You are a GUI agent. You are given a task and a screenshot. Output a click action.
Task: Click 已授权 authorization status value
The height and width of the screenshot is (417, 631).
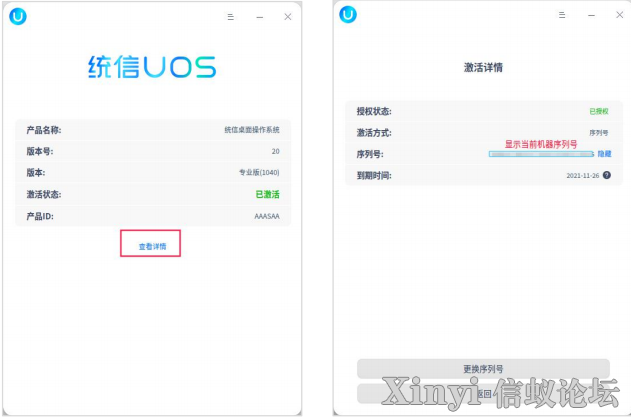click(x=599, y=111)
